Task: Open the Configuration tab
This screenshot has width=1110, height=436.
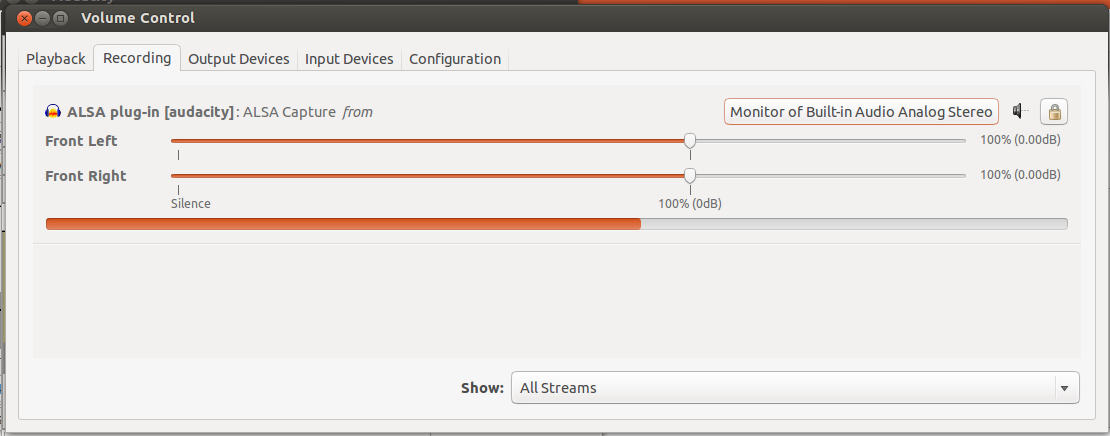Action: point(455,59)
